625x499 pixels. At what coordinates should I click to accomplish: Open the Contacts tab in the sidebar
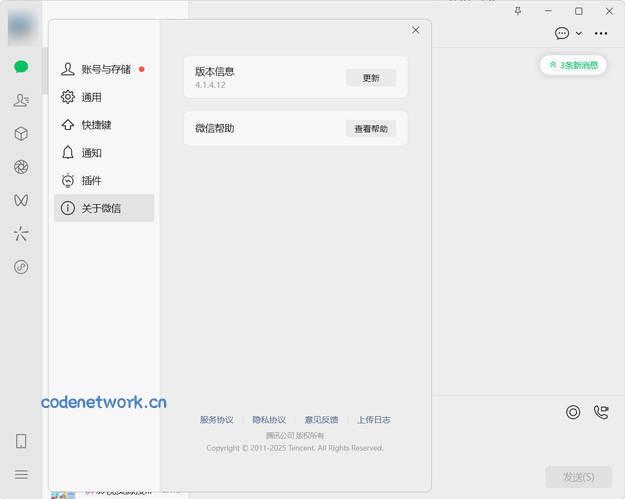point(21,100)
